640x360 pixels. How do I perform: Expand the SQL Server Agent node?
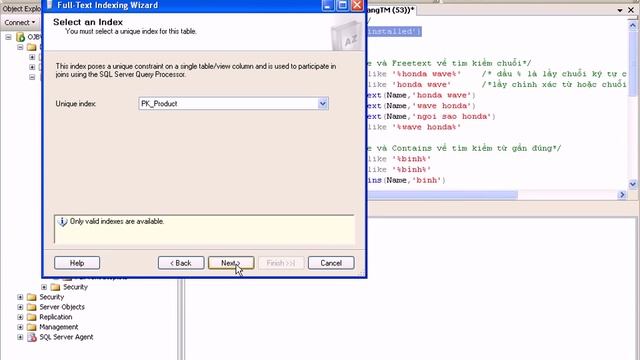[20, 337]
